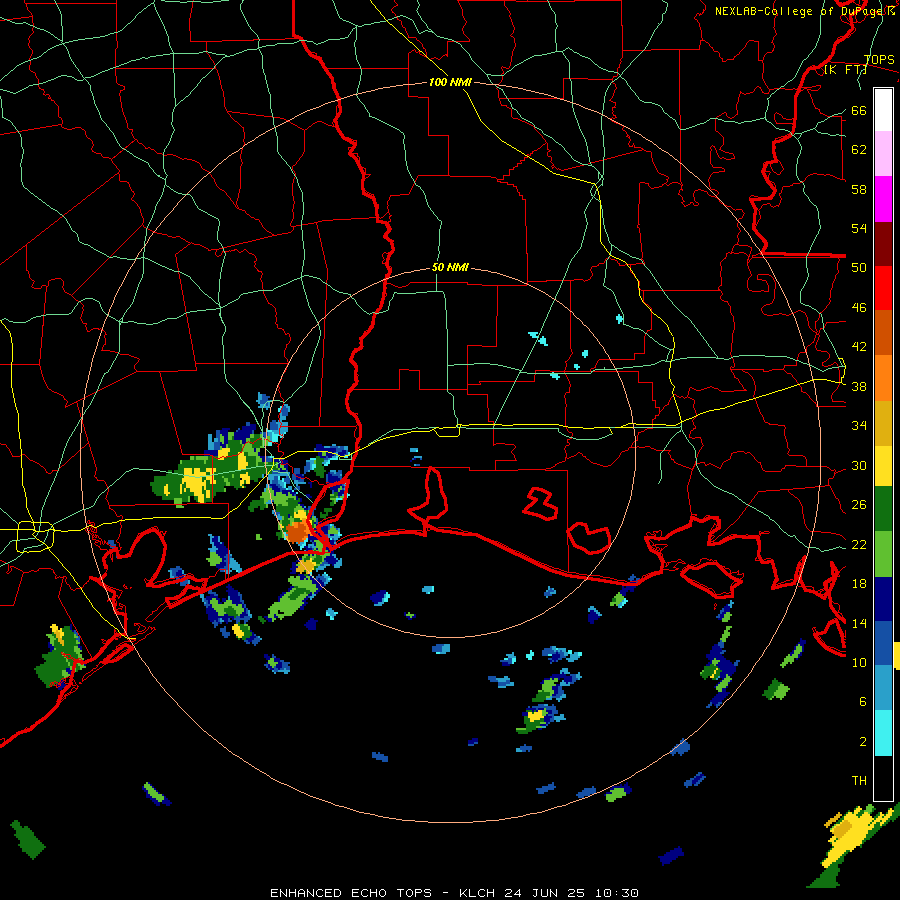This screenshot has height=900, width=900.
Task: Click the '50 NMI' range ring label
Action: (x=450, y=267)
